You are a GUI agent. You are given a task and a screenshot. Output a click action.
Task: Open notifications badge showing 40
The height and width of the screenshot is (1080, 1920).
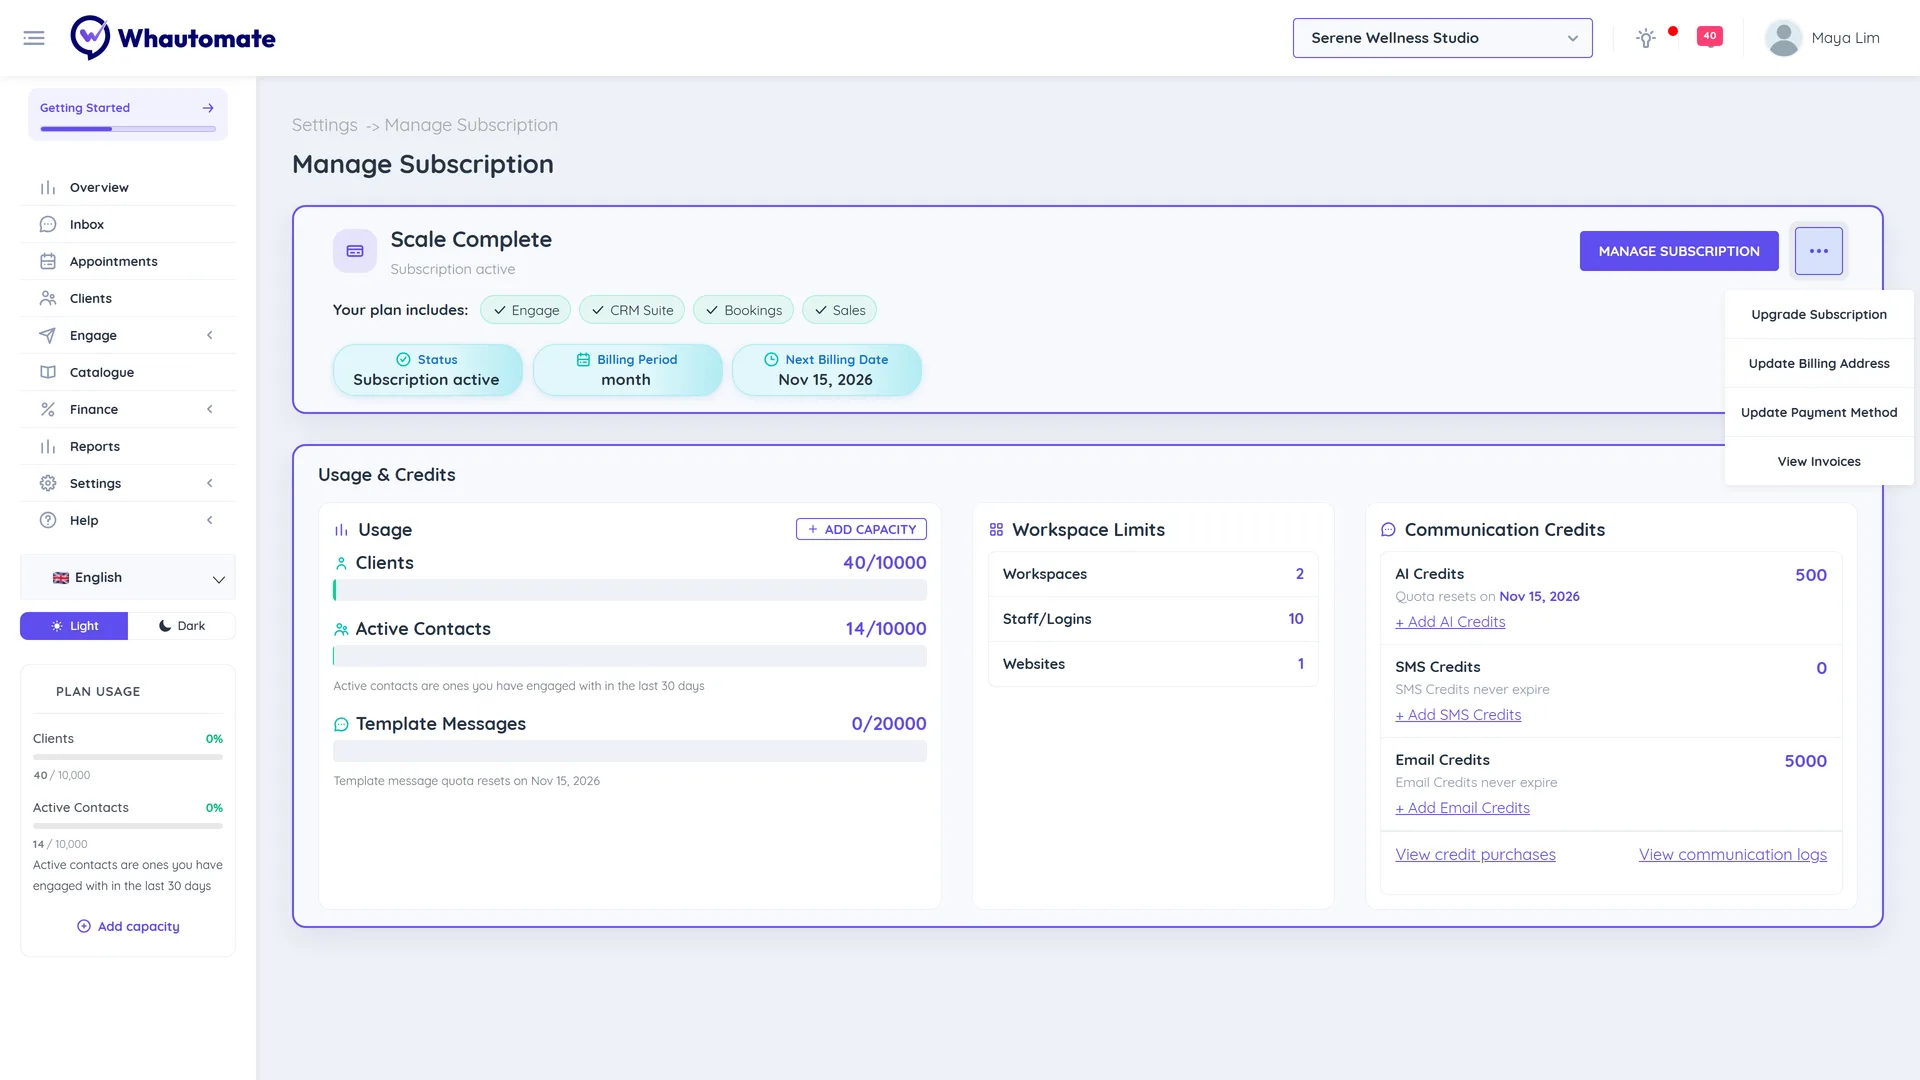(1710, 36)
